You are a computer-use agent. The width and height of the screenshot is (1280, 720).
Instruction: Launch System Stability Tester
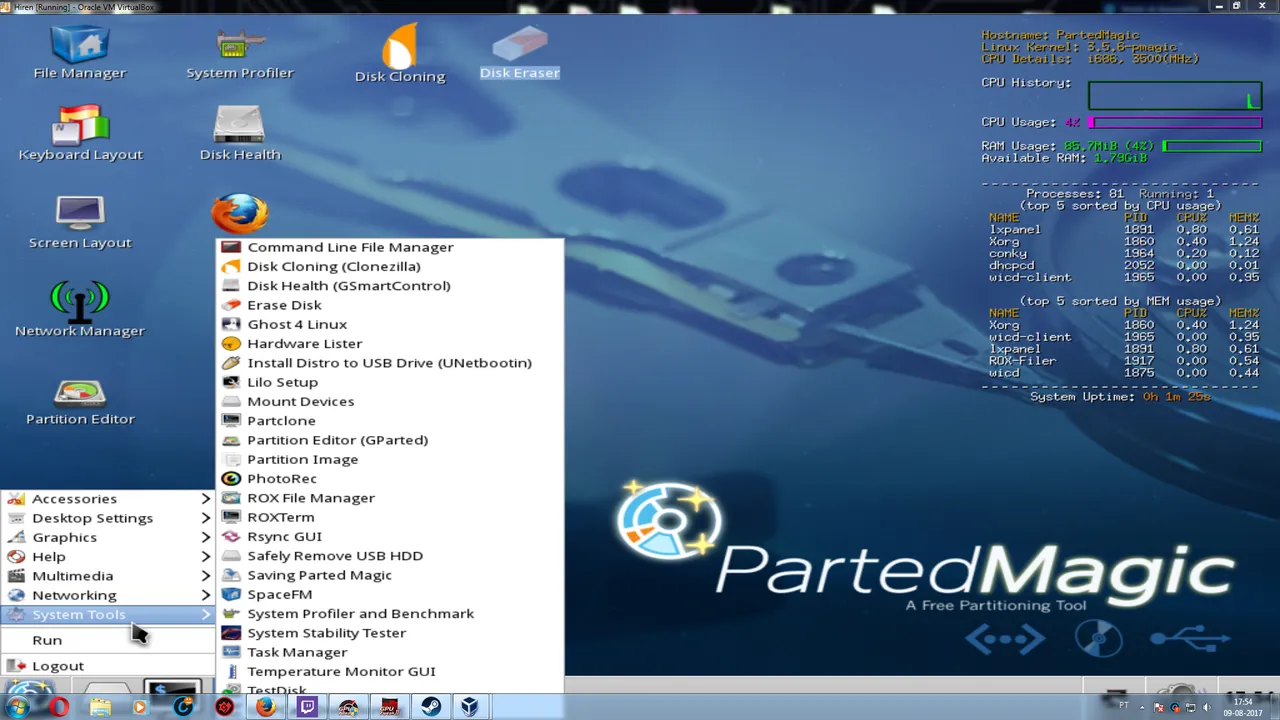(390, 633)
